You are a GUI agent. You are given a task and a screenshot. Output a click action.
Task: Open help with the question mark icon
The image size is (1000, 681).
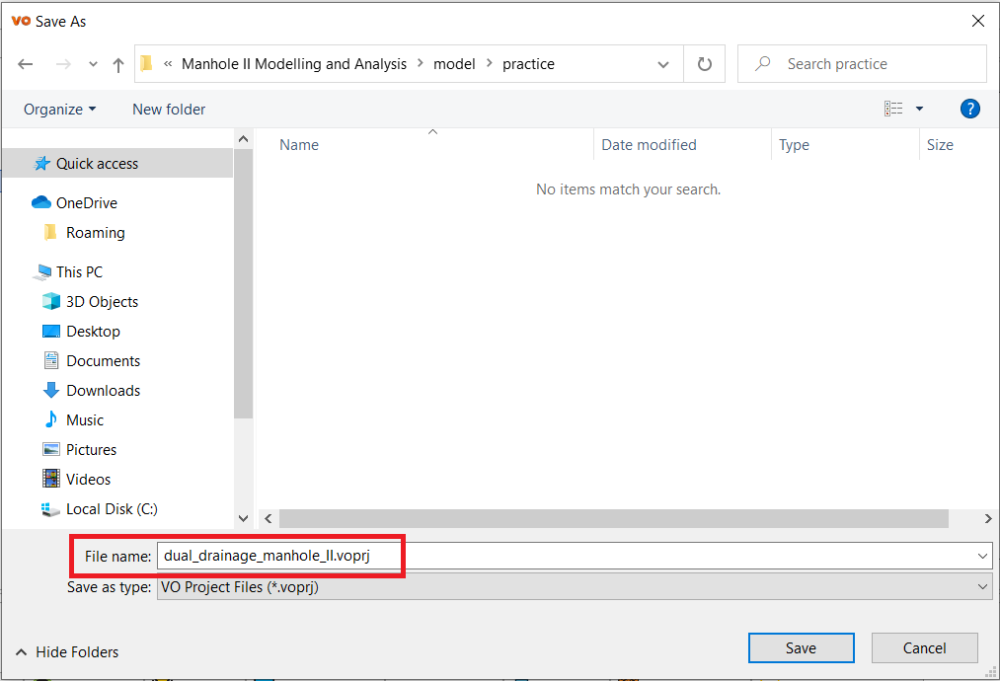click(970, 108)
